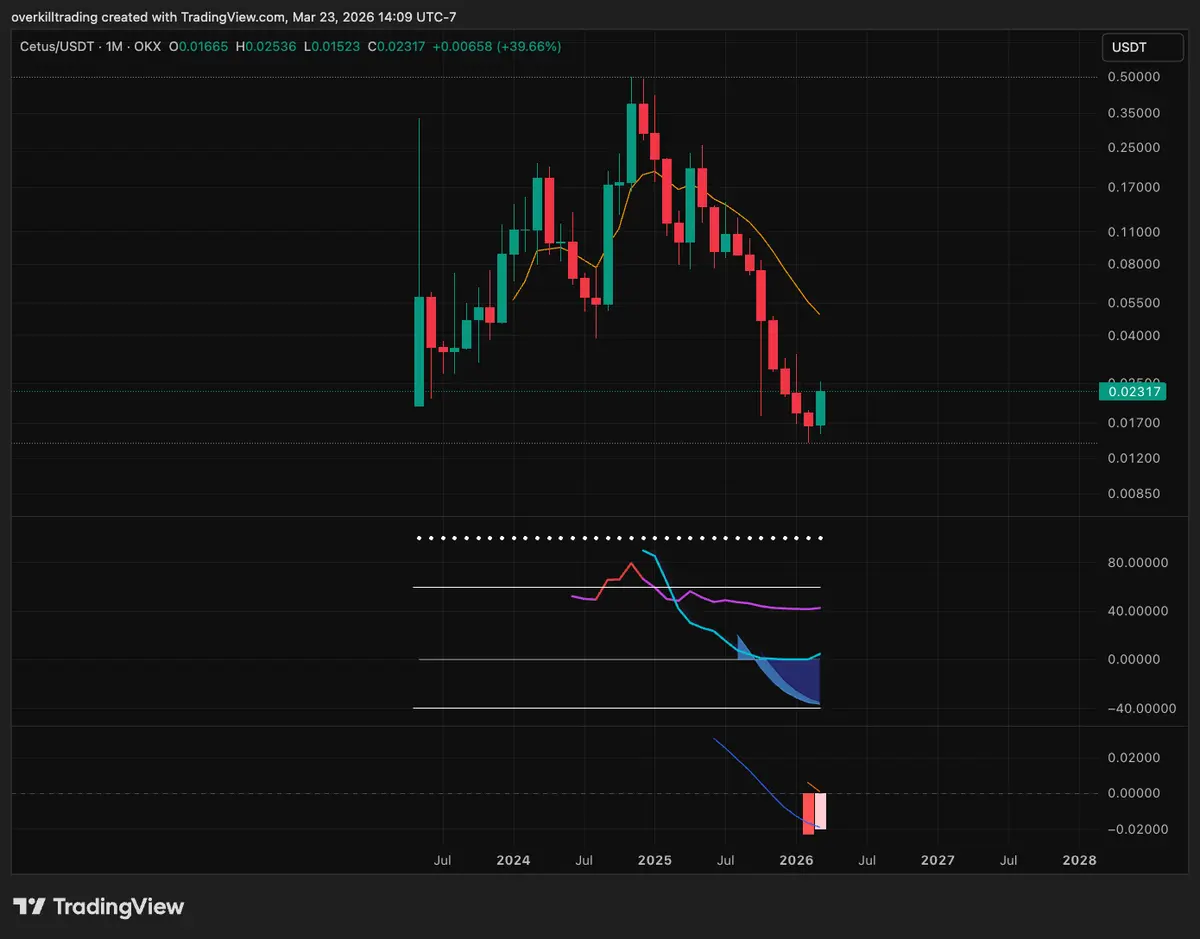Click the 0.00850 price axis label
The image size is (1200, 939).
(1132, 493)
